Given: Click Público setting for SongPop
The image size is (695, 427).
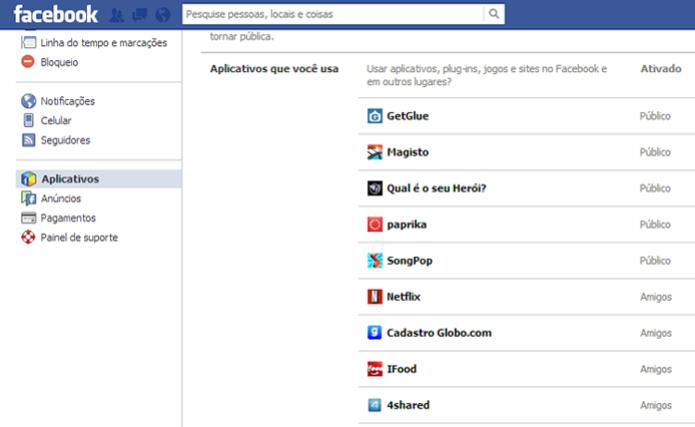Looking at the screenshot, I should click(x=655, y=261).
